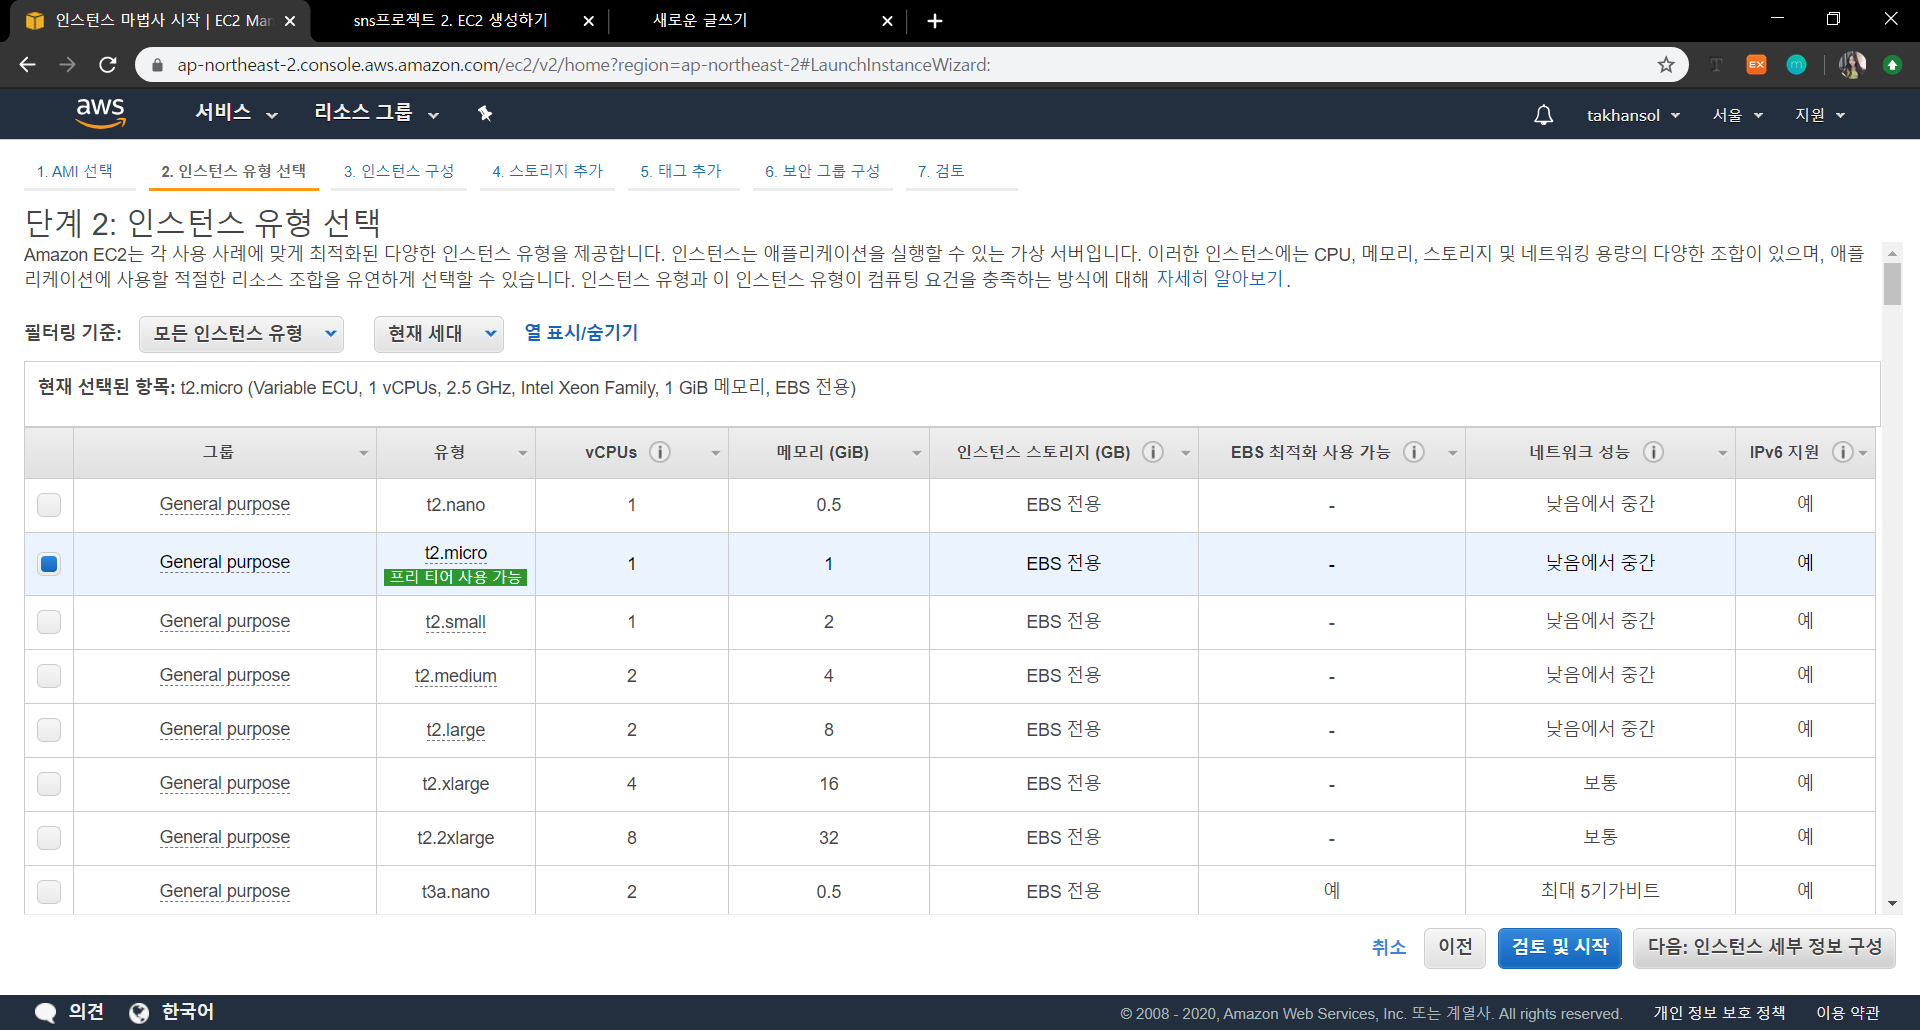Expand the 리소스 그룹 menu
Viewport: 1920px width, 1030px height.
(x=377, y=113)
